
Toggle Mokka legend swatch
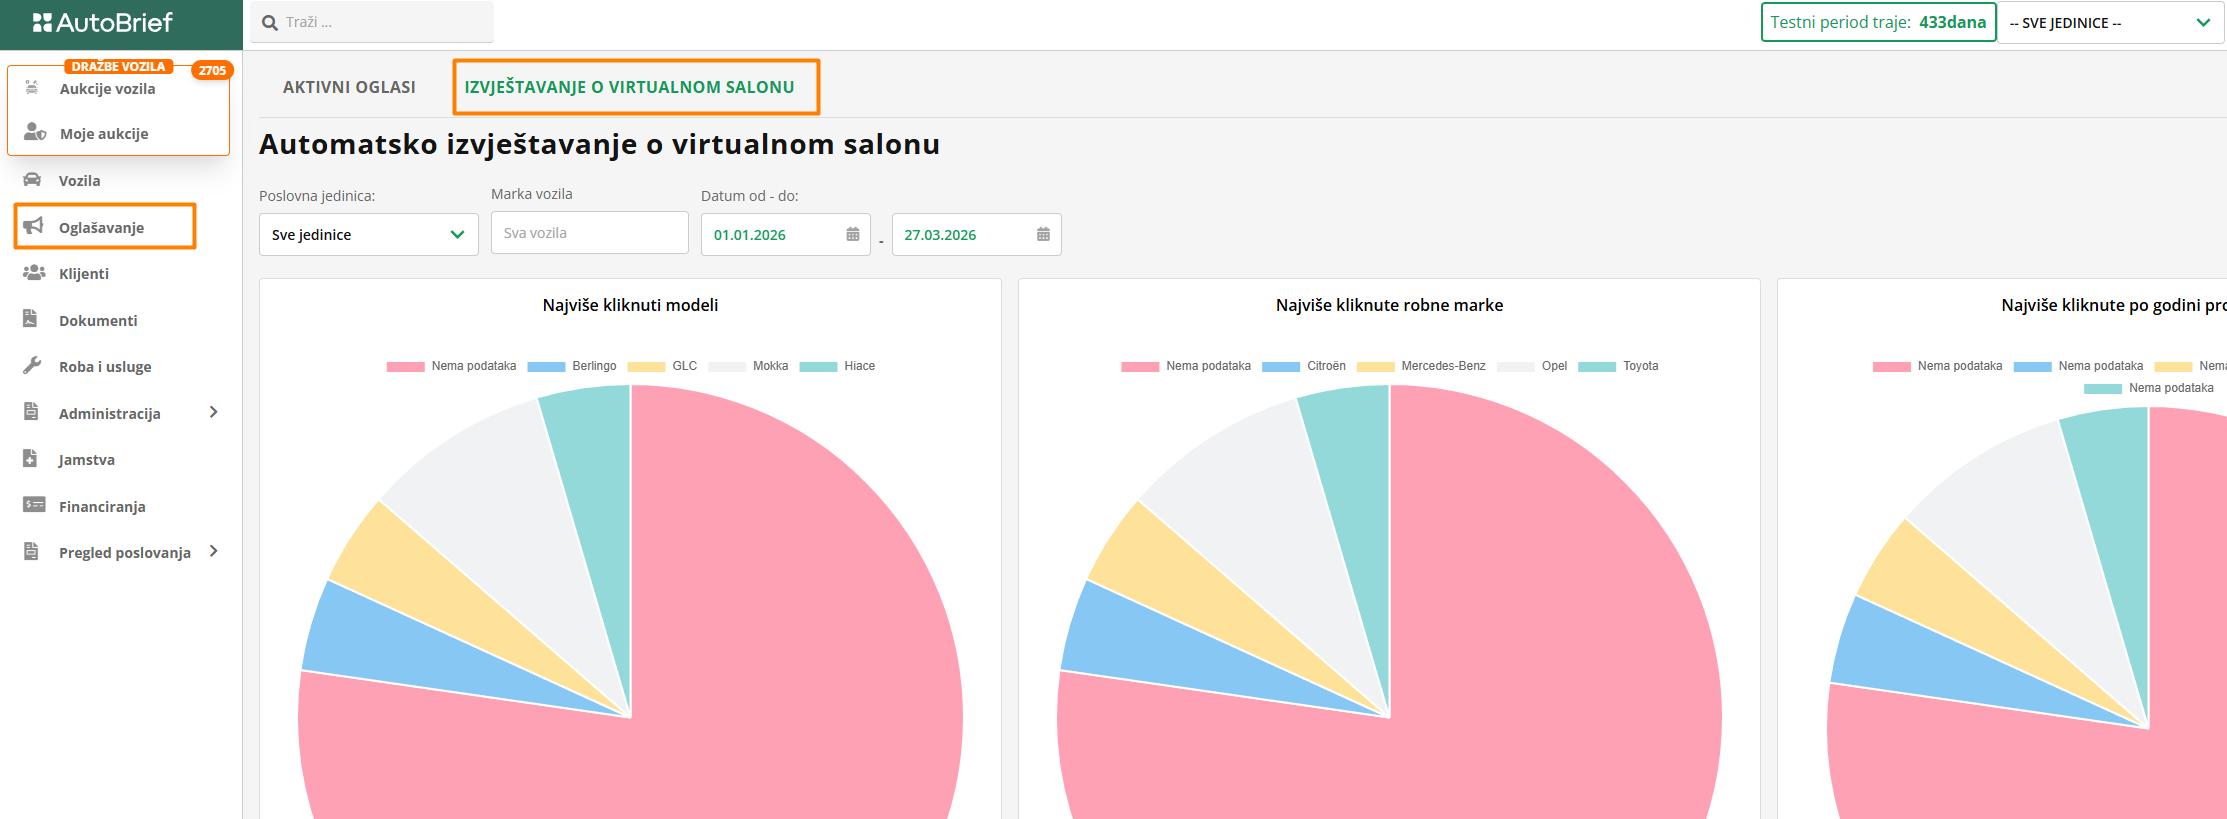[x=727, y=366]
